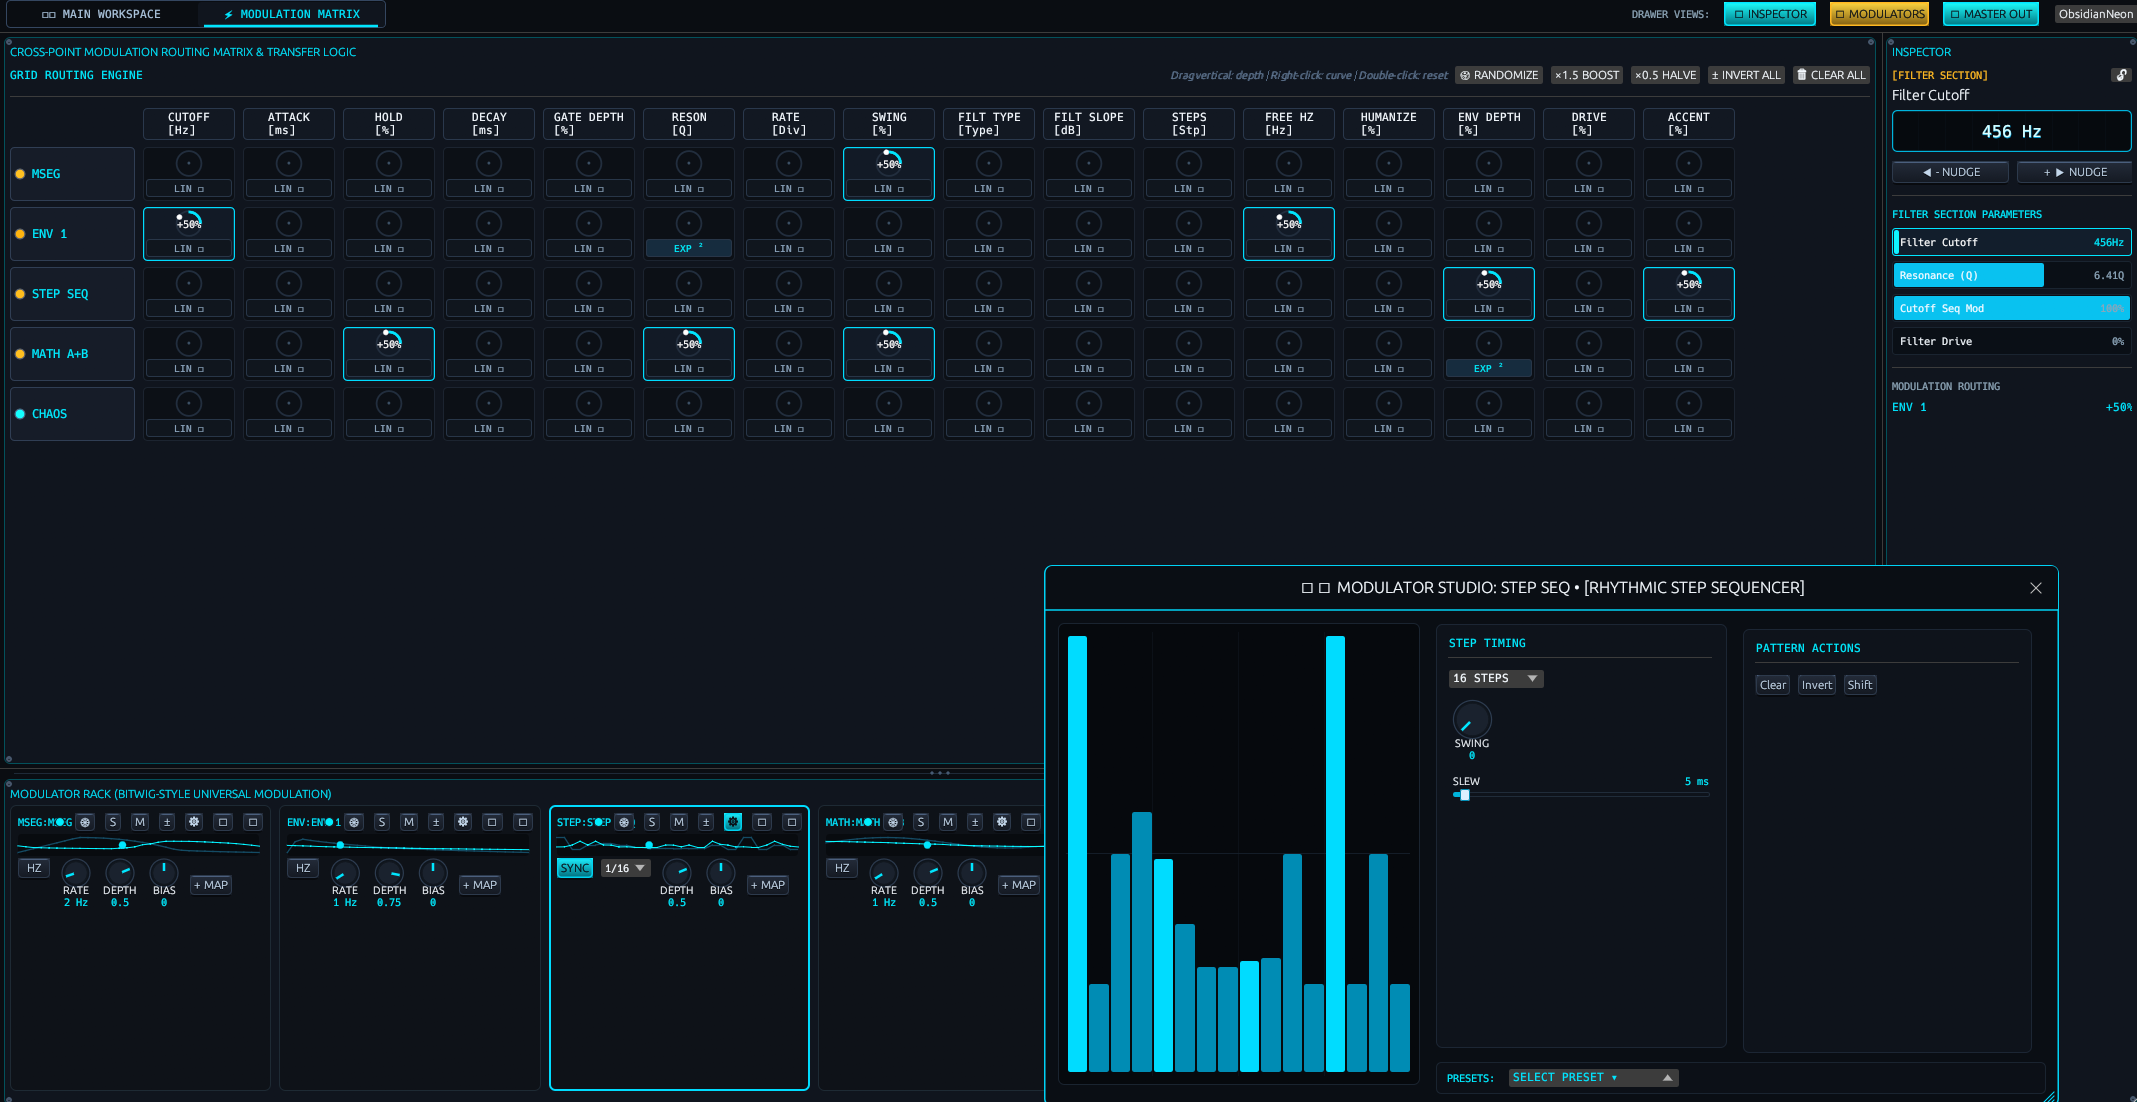Click the last square icon in MSEG module header

(253, 822)
